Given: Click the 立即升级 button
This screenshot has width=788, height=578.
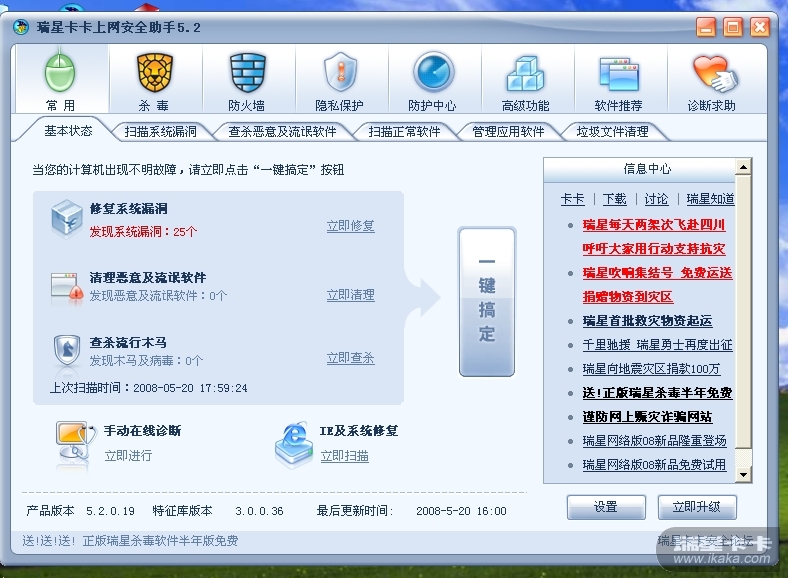Looking at the screenshot, I should [x=697, y=507].
